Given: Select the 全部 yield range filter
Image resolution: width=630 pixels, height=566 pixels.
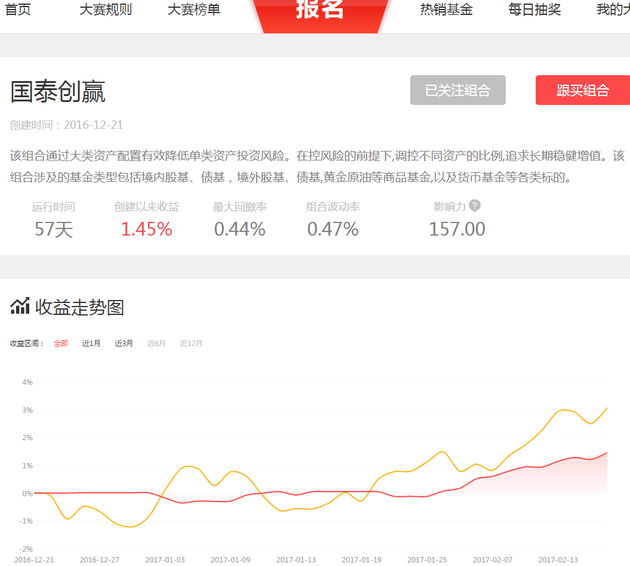Looking at the screenshot, I should point(61,343).
